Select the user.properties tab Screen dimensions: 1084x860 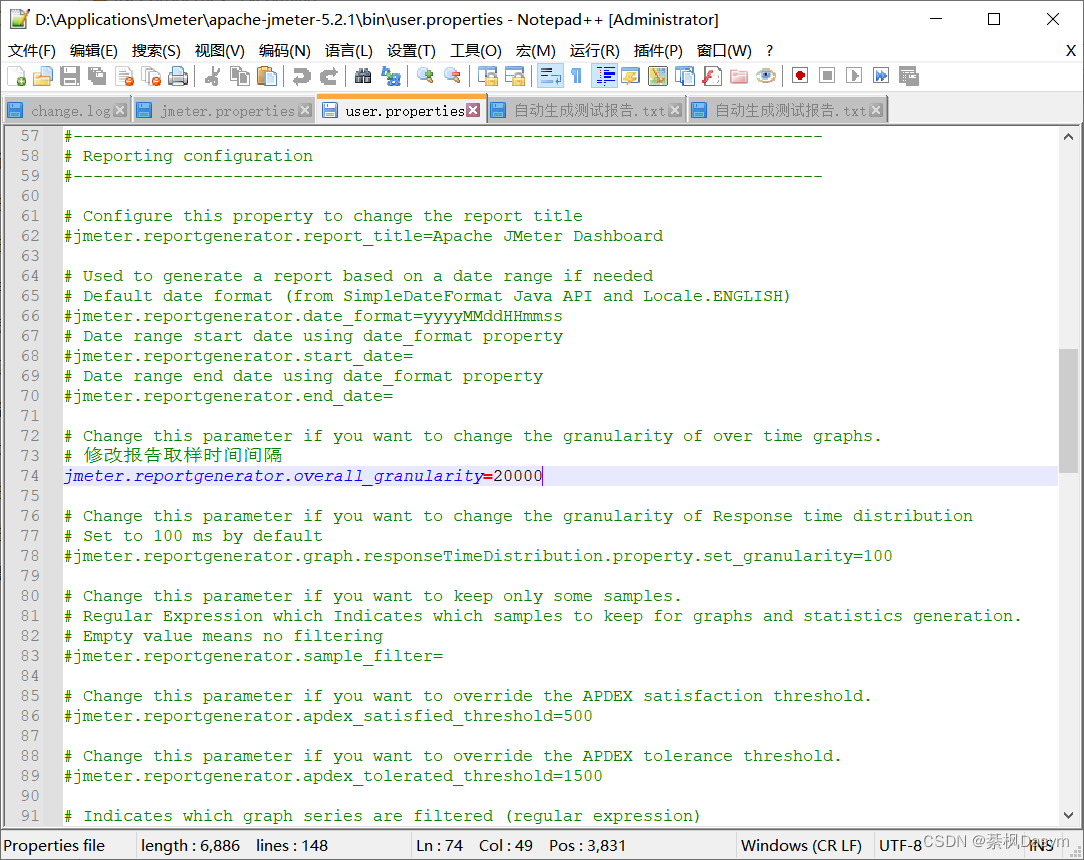pos(401,110)
